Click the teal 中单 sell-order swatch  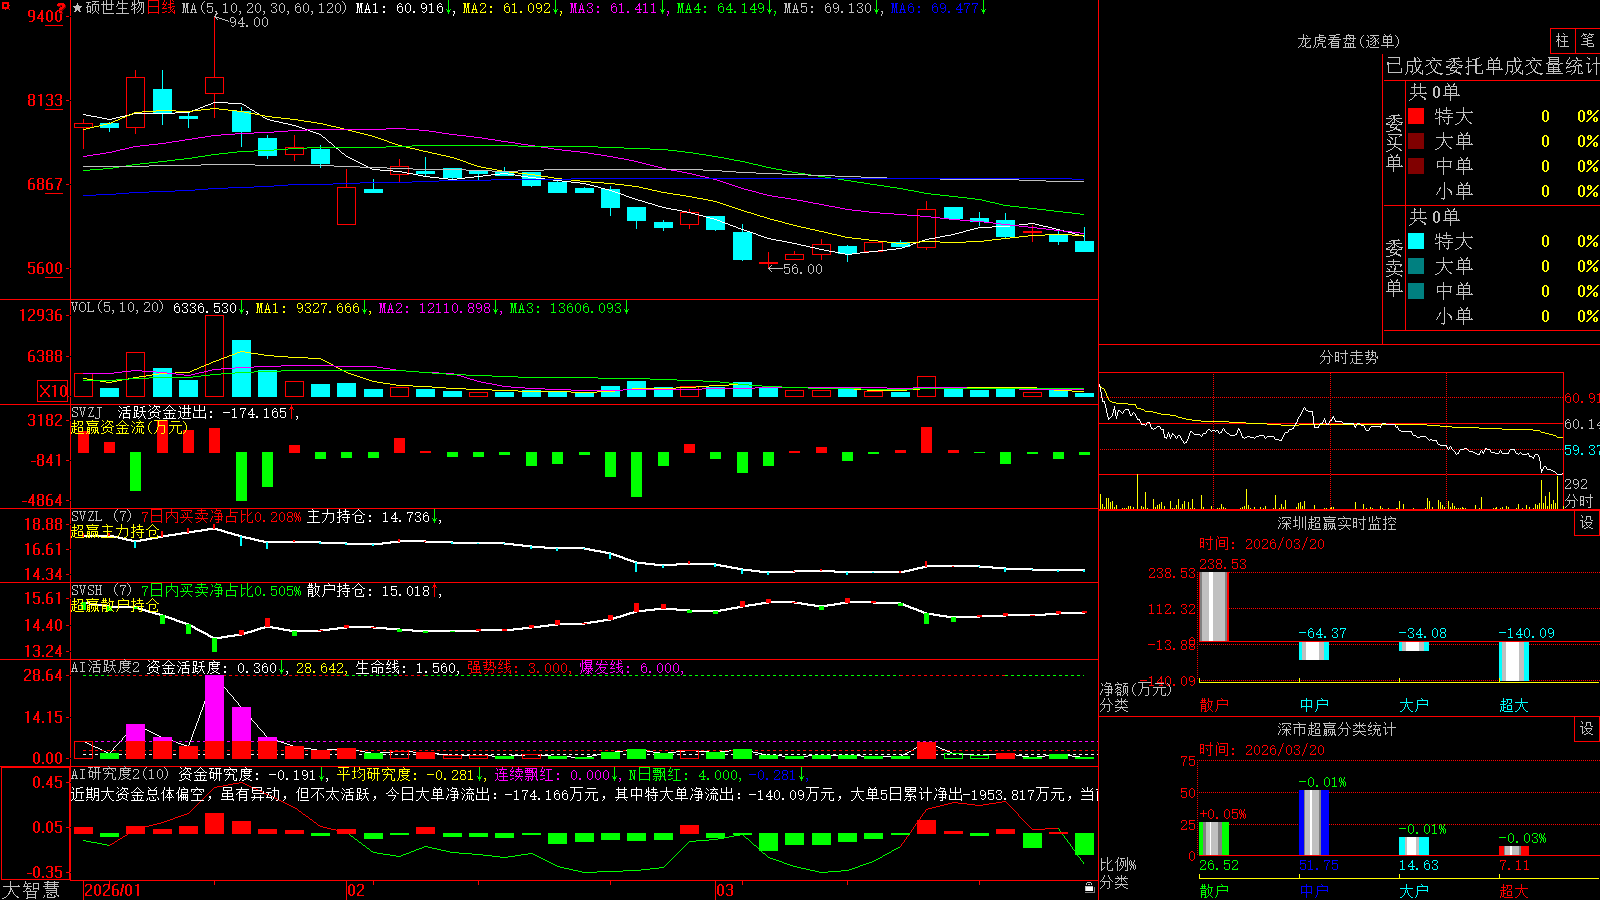click(1416, 291)
